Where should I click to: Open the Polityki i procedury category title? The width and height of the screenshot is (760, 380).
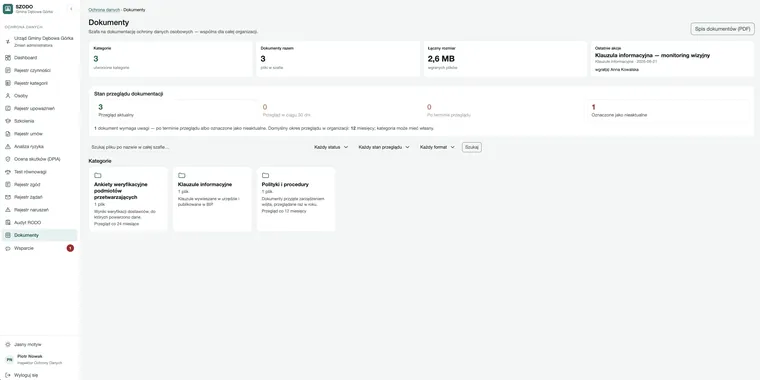[285, 184]
